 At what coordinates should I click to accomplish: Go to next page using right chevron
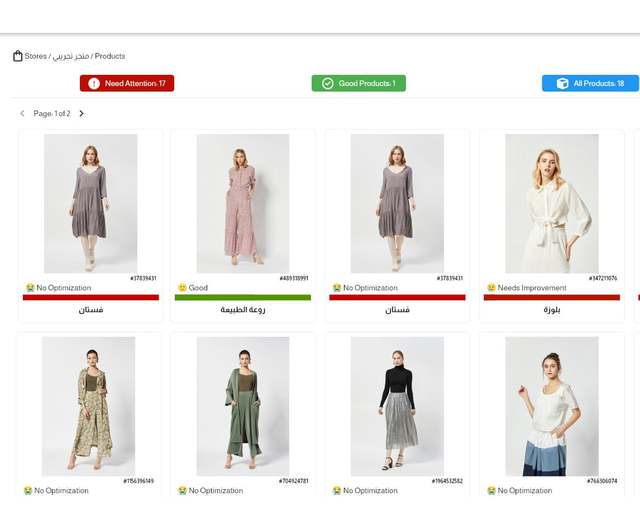(81, 113)
